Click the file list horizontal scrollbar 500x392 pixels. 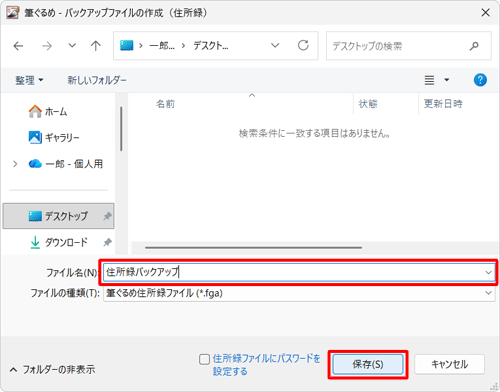[x=253, y=248]
